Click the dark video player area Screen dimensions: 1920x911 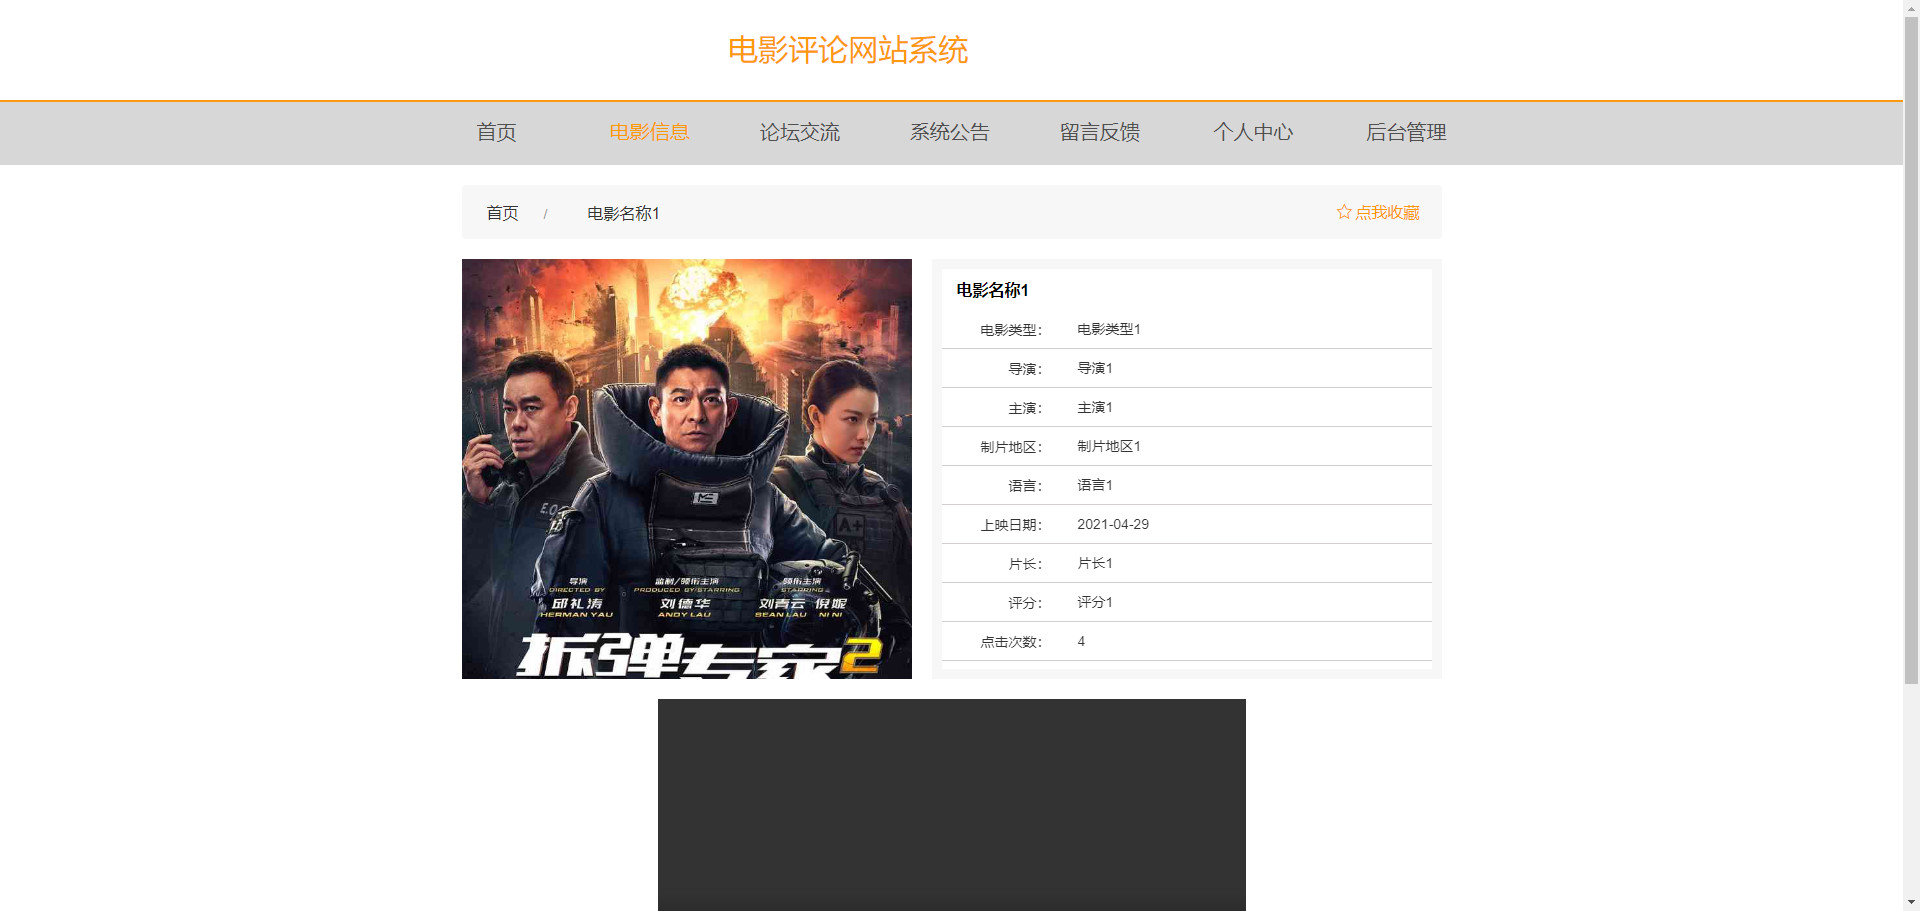952,805
